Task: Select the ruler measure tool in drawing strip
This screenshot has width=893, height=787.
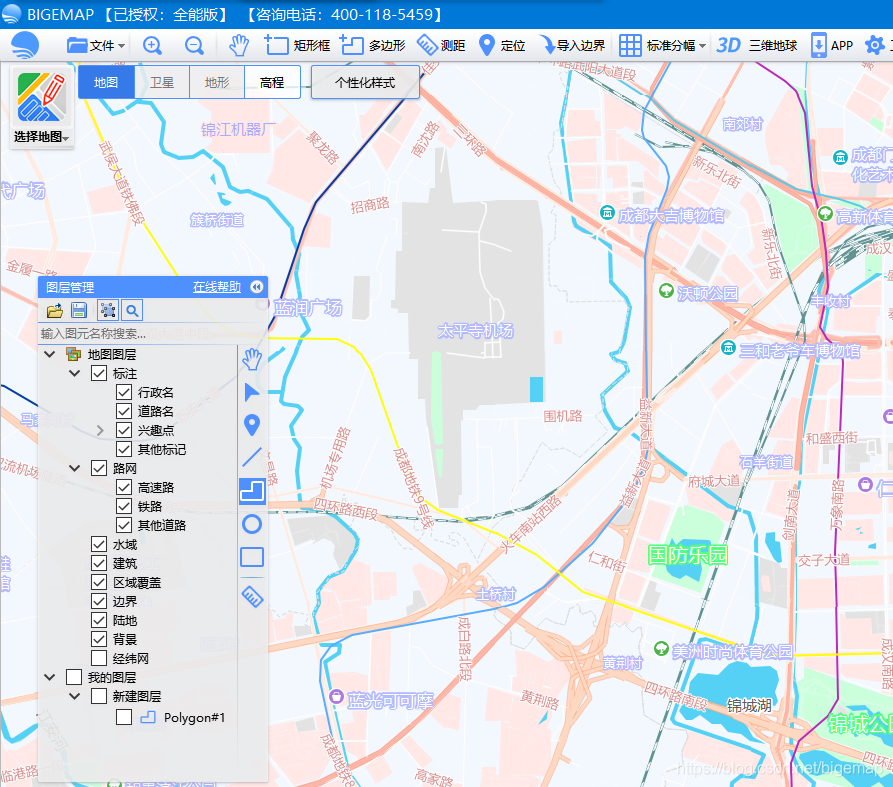Action: point(252,596)
